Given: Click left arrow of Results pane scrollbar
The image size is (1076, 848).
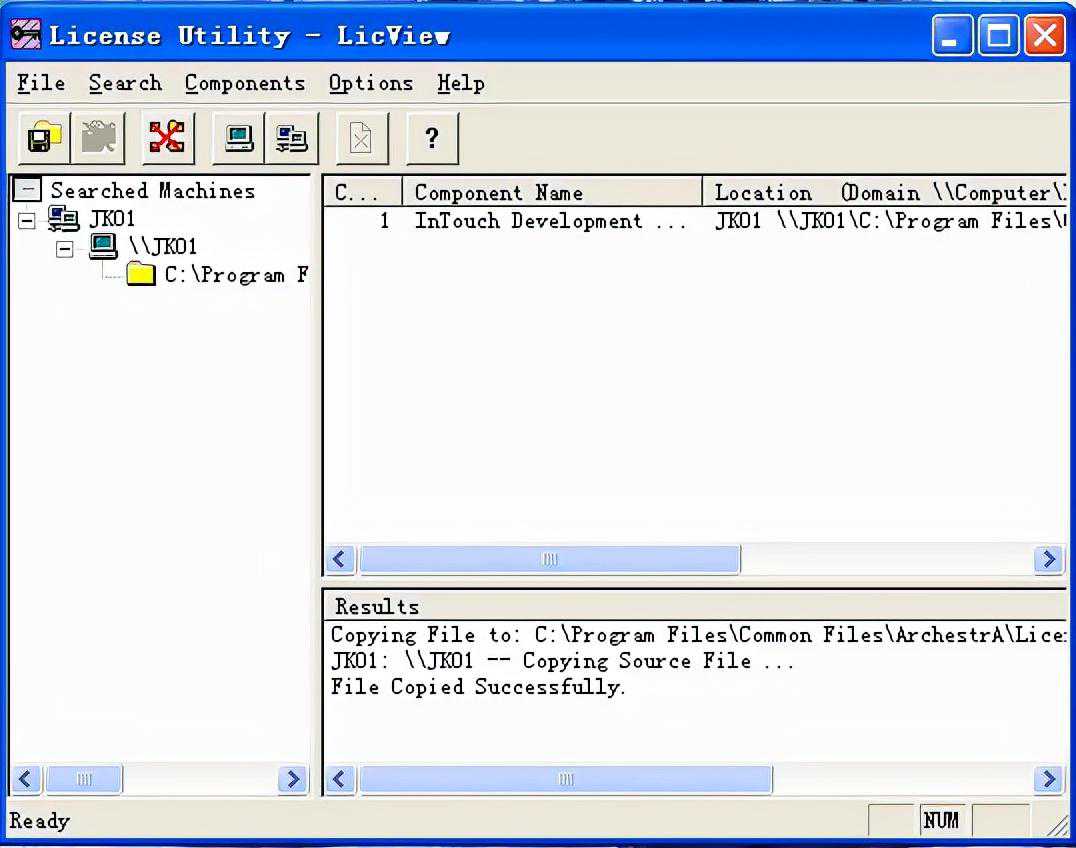Looking at the screenshot, I should (340, 779).
